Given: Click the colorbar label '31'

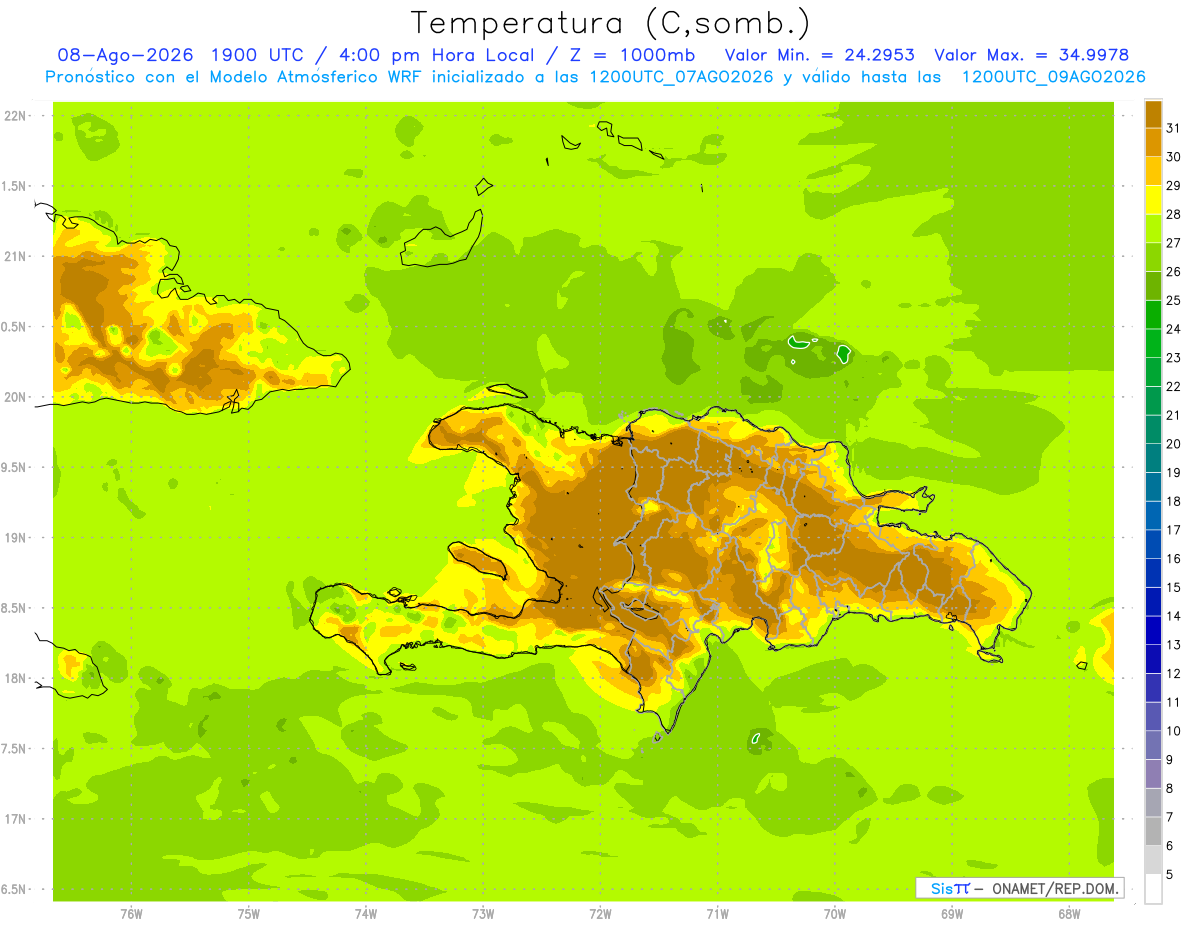Looking at the screenshot, I should coord(1173,128).
